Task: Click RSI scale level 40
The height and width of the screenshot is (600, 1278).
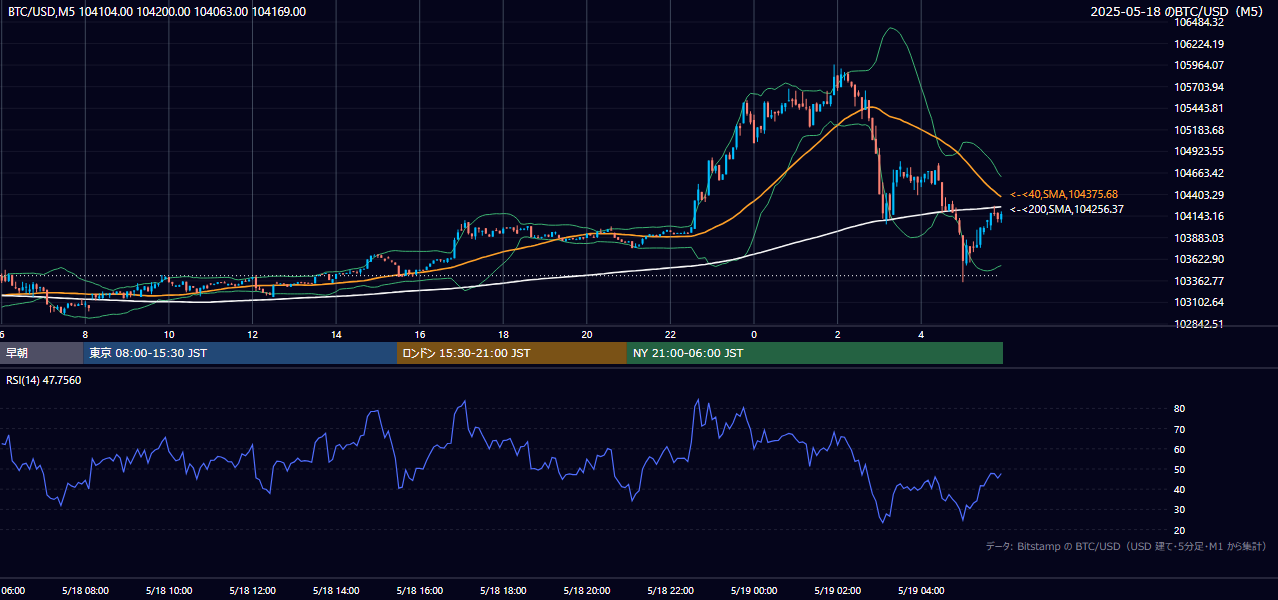Action: (x=1179, y=489)
